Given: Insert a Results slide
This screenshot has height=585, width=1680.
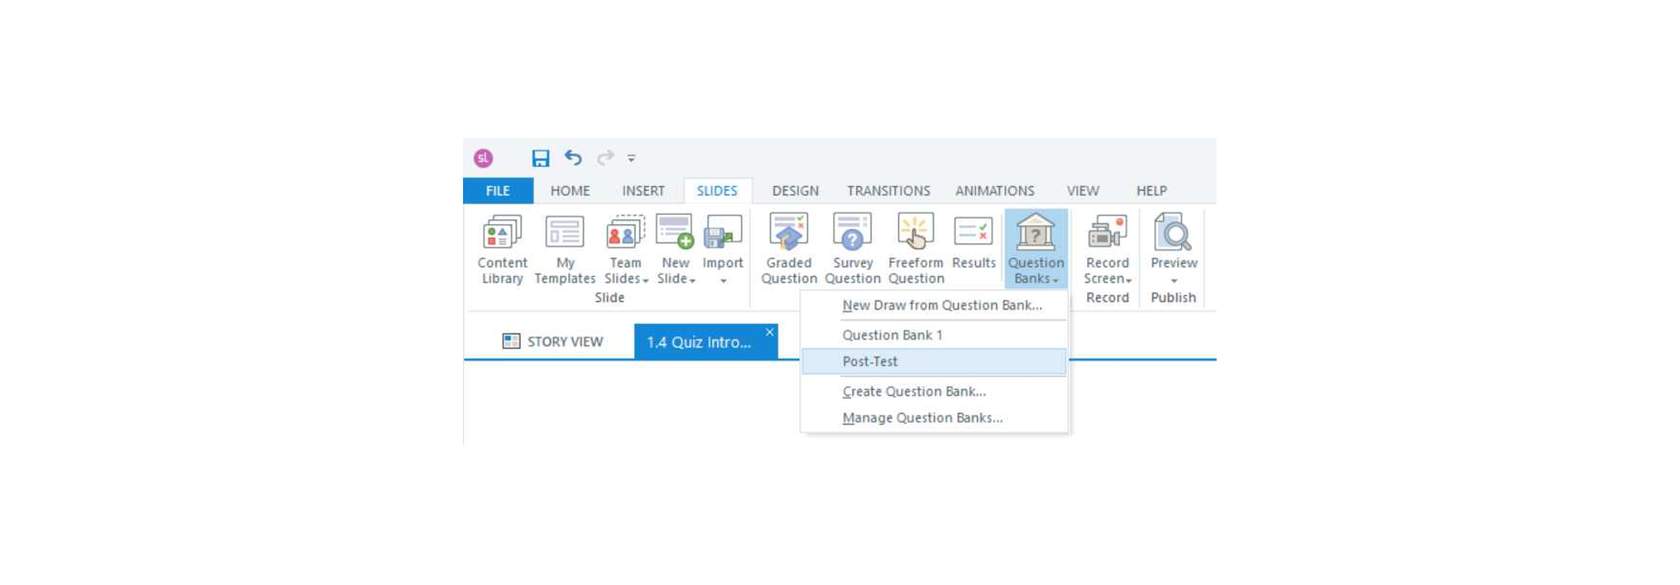Looking at the screenshot, I should click(973, 242).
